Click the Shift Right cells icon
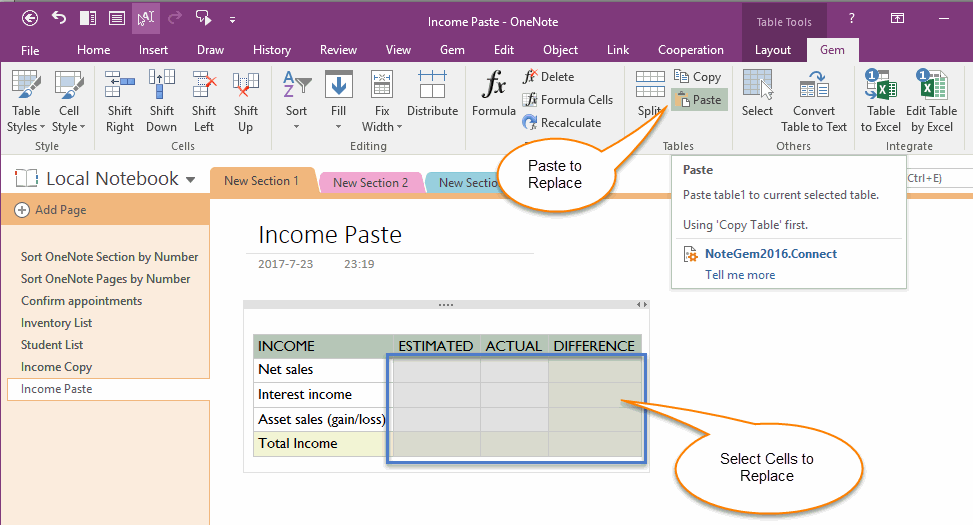The image size is (973, 525). 120,102
